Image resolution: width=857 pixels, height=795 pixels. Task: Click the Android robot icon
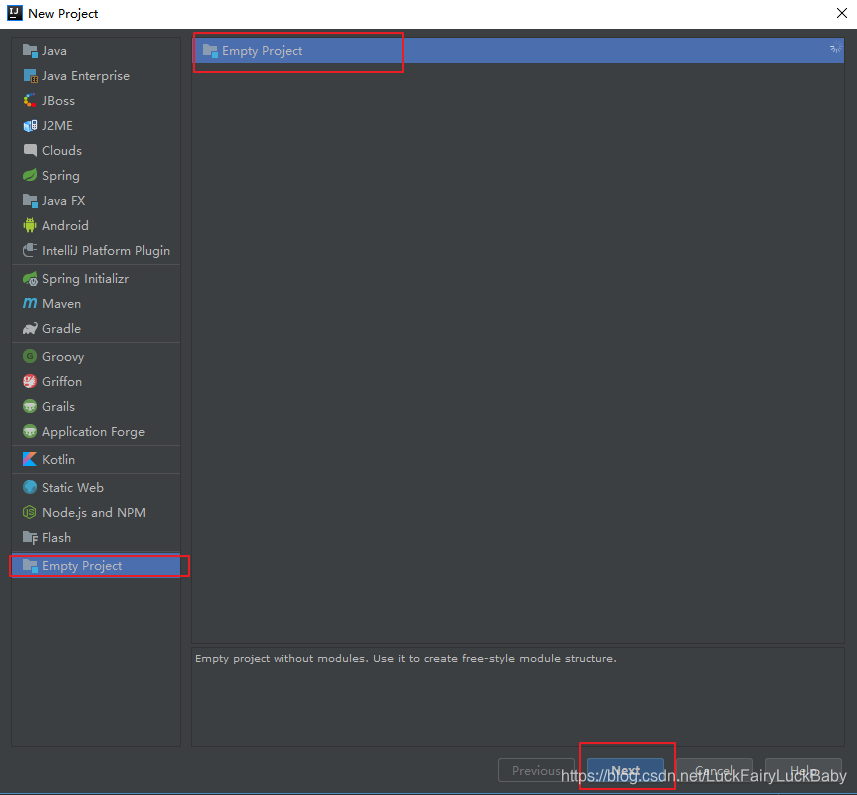point(30,225)
